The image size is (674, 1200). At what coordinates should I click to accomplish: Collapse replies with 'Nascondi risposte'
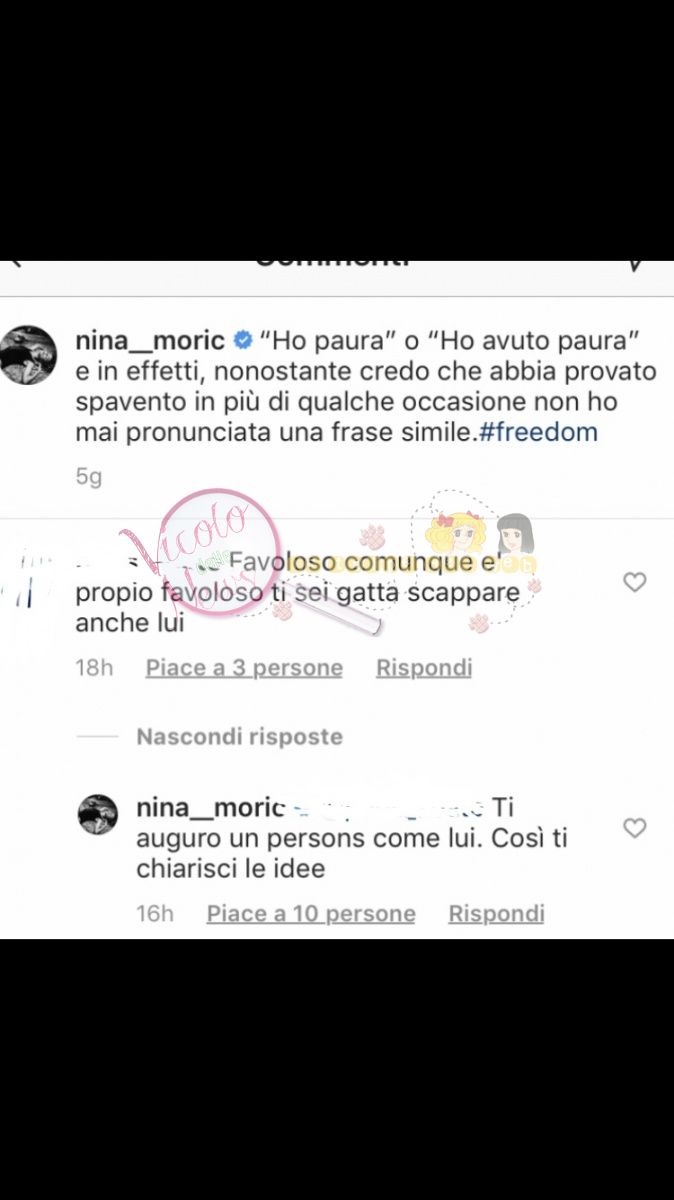click(239, 737)
